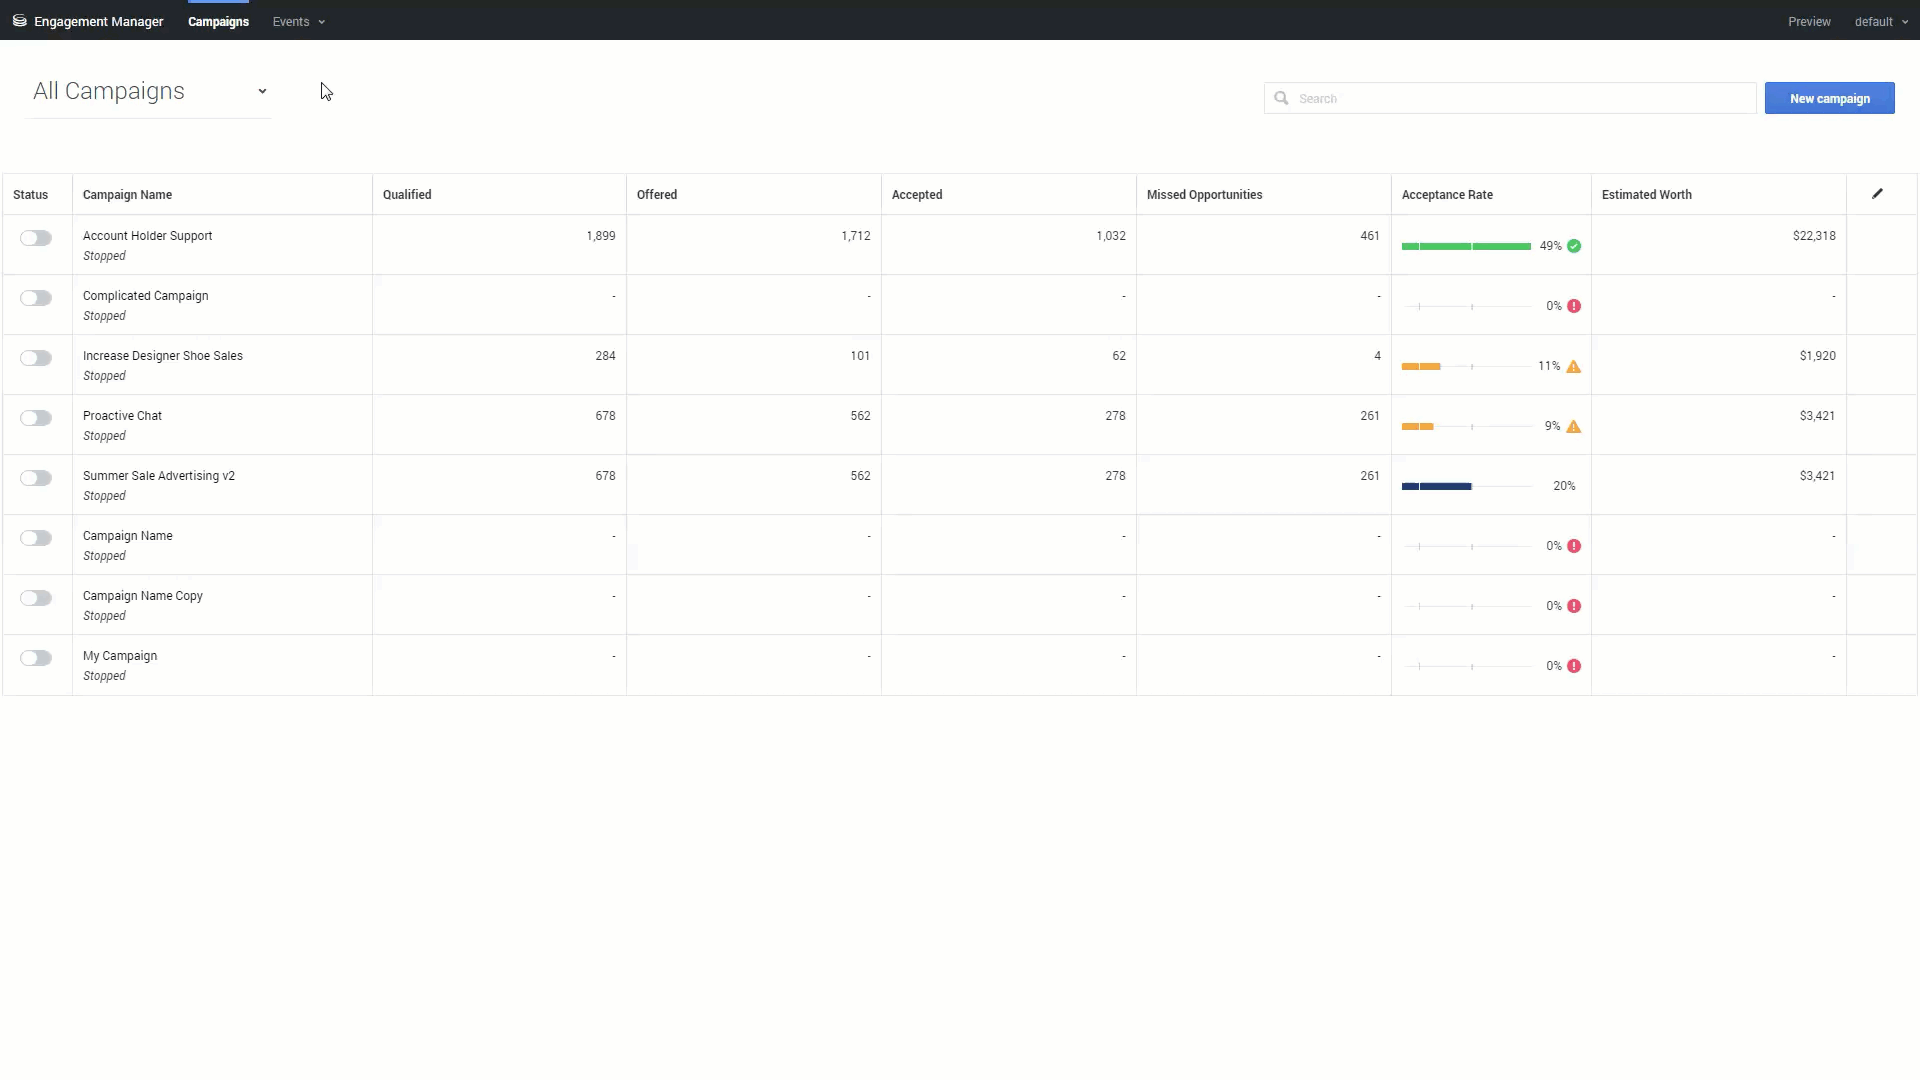1920x1080 pixels.
Task: Click red alert icon on Complicated Campaign
Action: (x=1574, y=306)
